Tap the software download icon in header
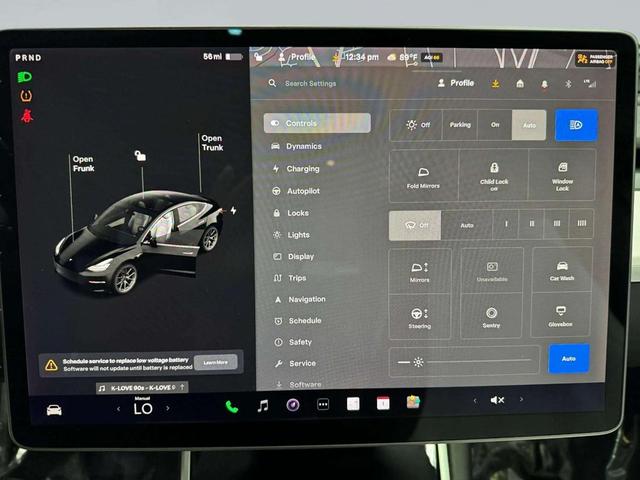 tap(495, 84)
